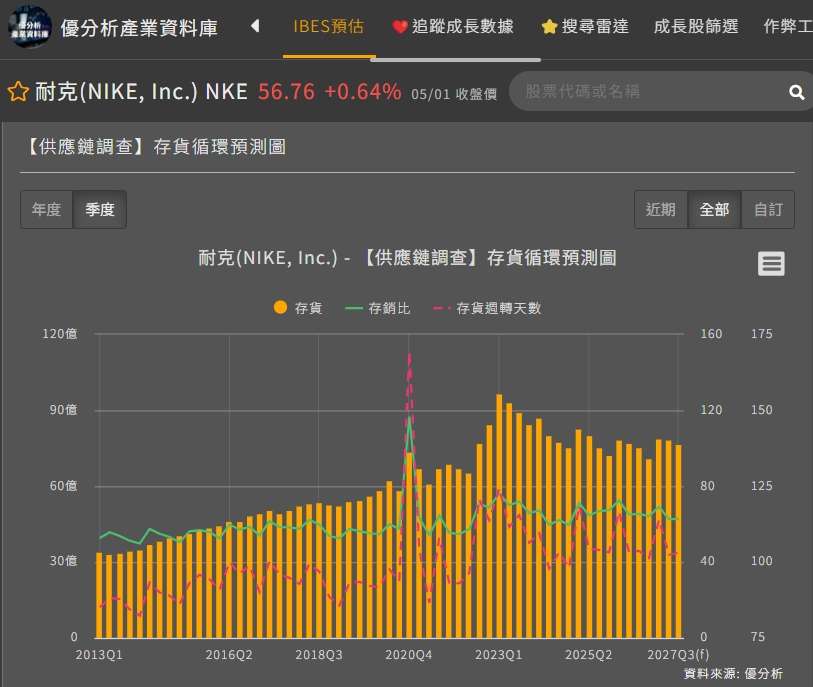
Task: Click the 120億 y-axis label
Action: [60, 334]
